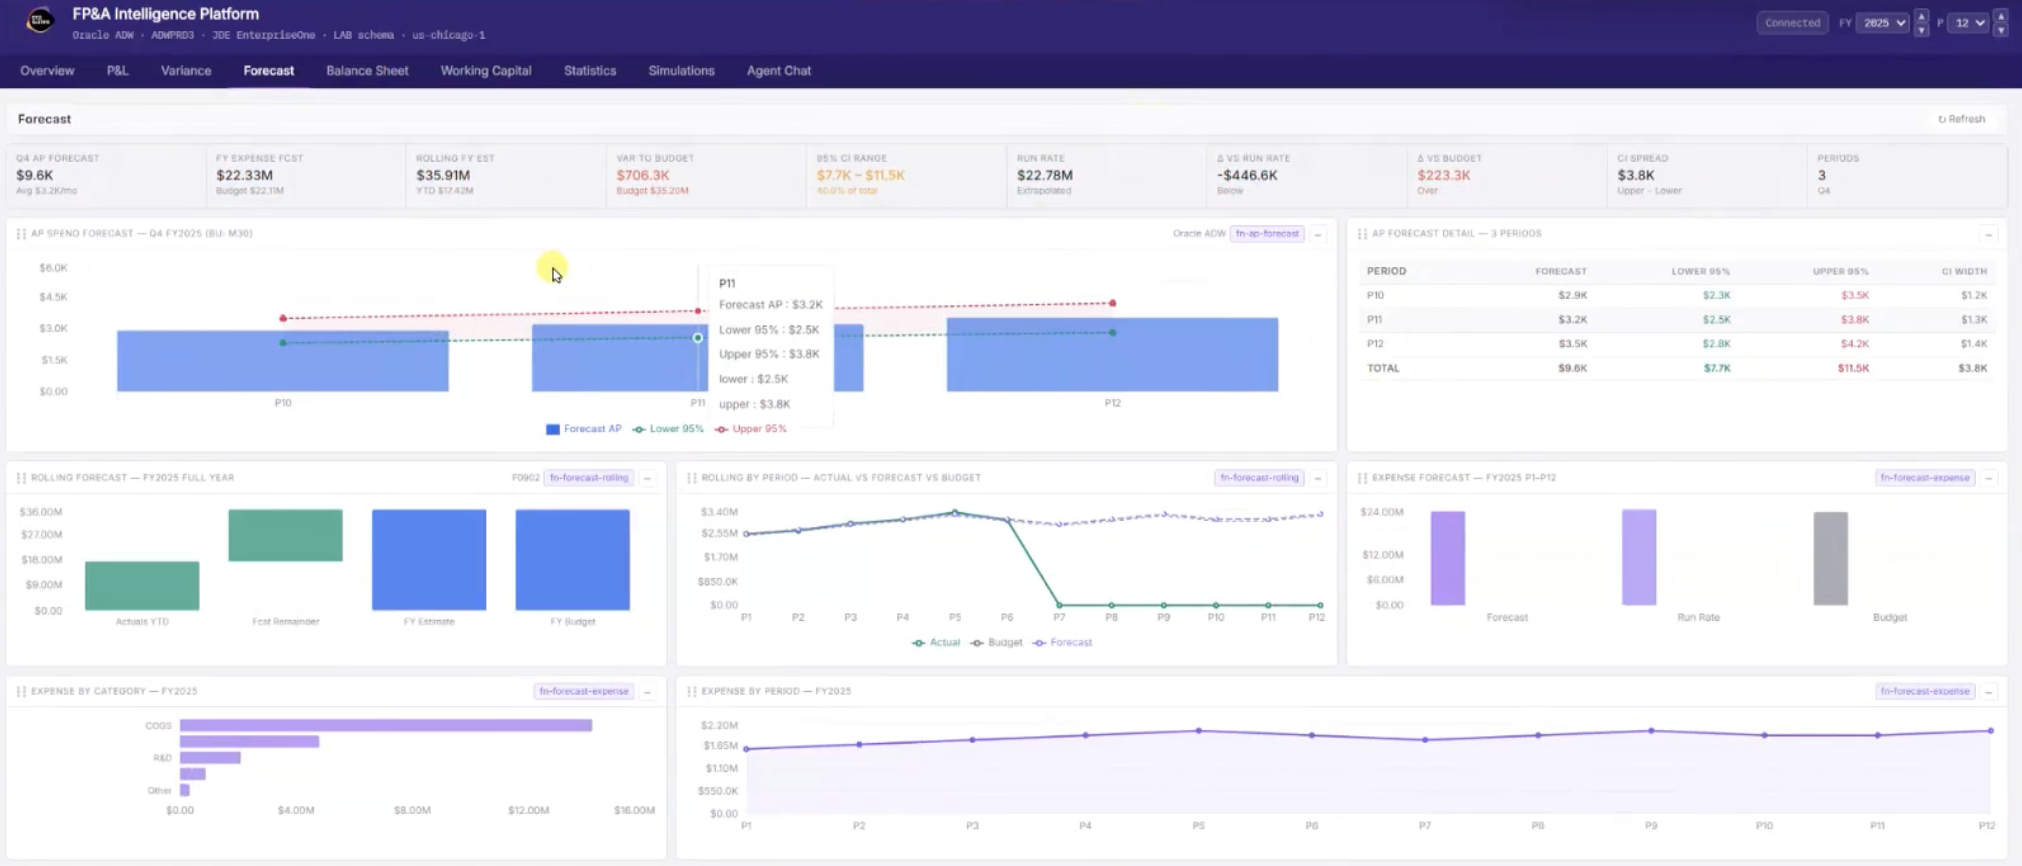The width and height of the screenshot is (2022, 866).
Task: Toggle Actual series in rolling period legend
Action: coord(936,643)
